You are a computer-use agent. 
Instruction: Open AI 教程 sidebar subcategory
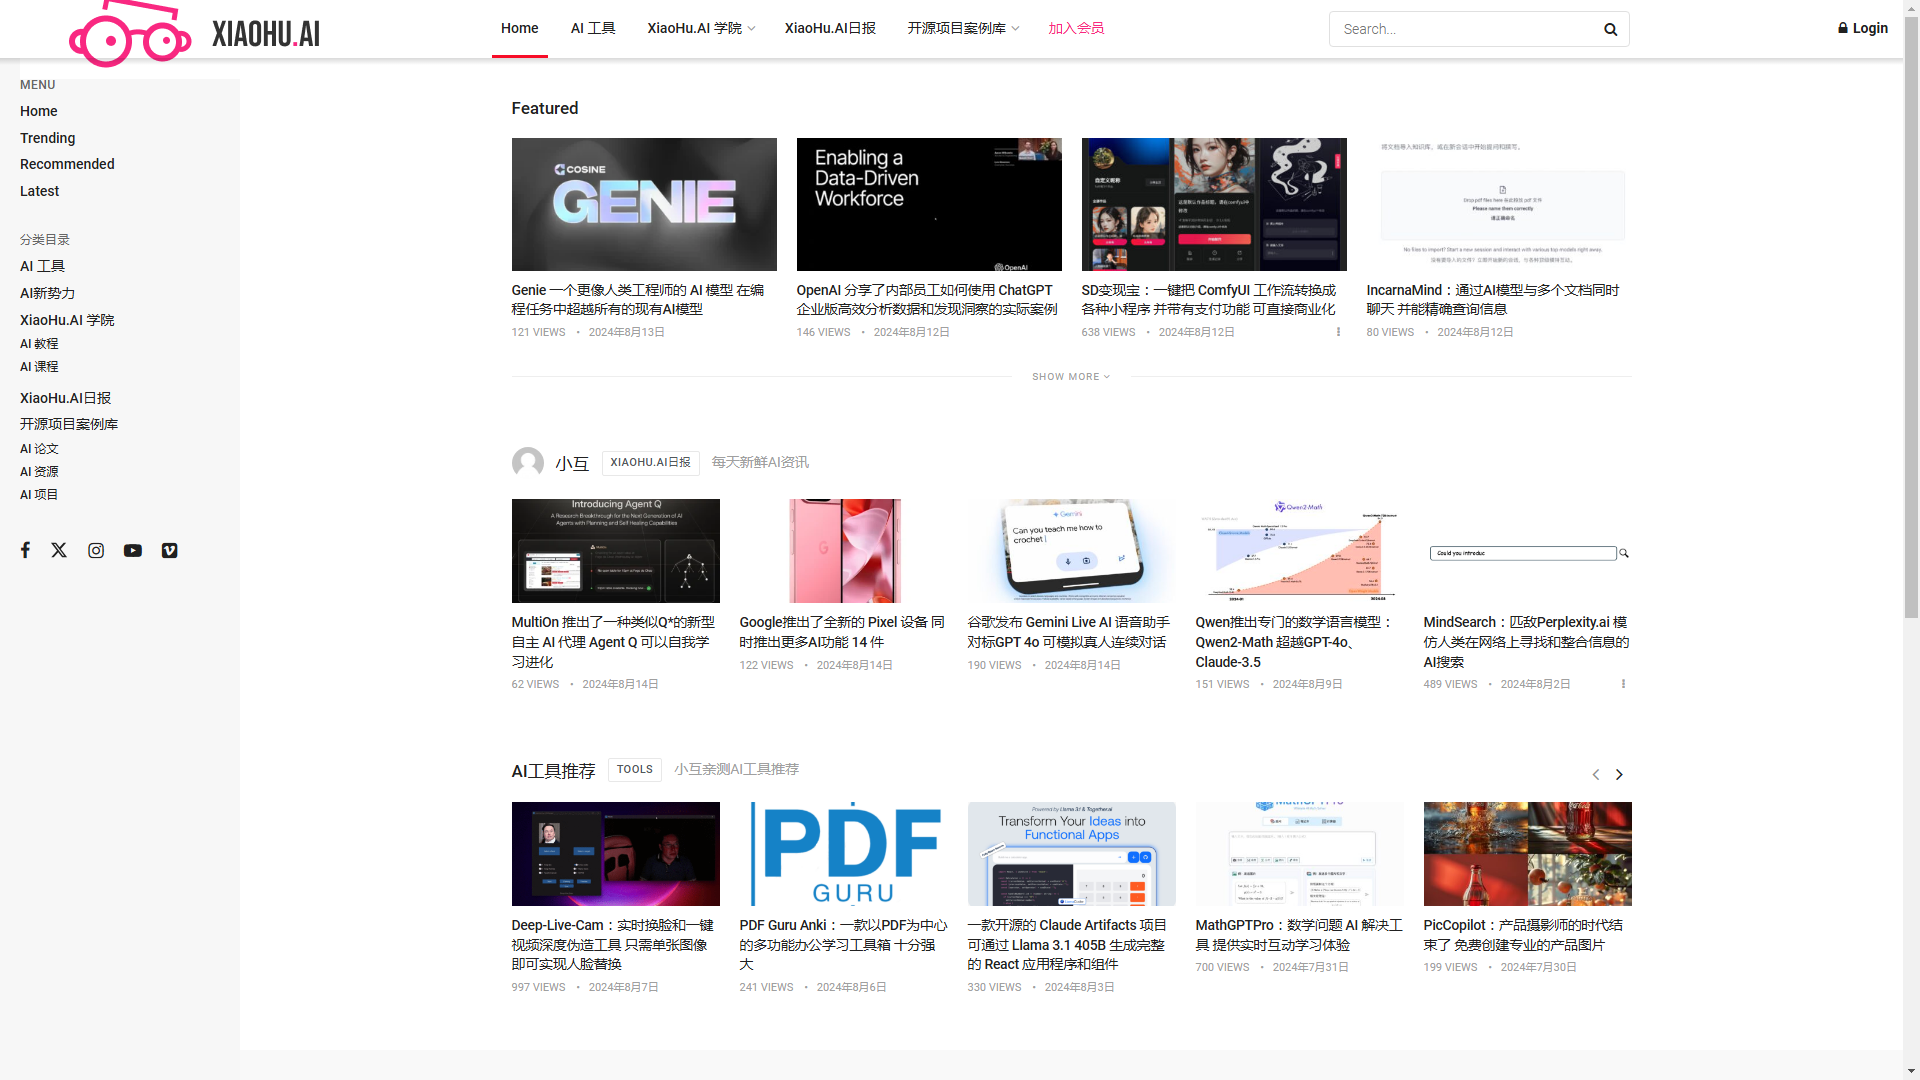coord(39,344)
